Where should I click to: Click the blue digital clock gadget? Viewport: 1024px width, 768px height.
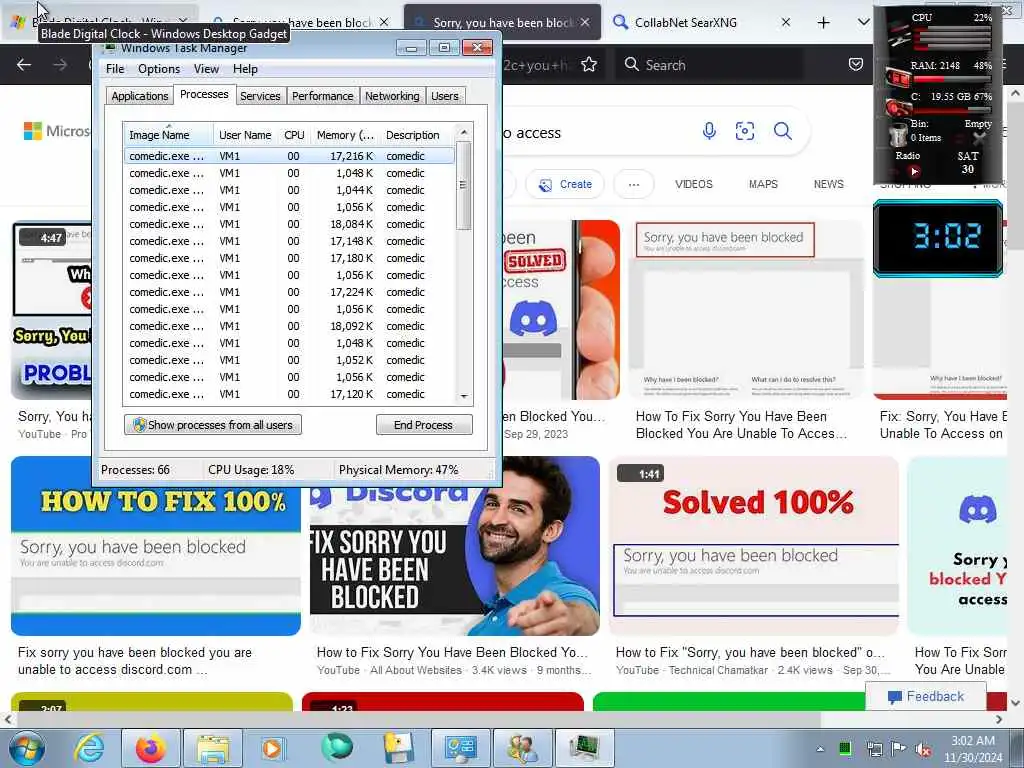pyautogui.click(x=938, y=238)
